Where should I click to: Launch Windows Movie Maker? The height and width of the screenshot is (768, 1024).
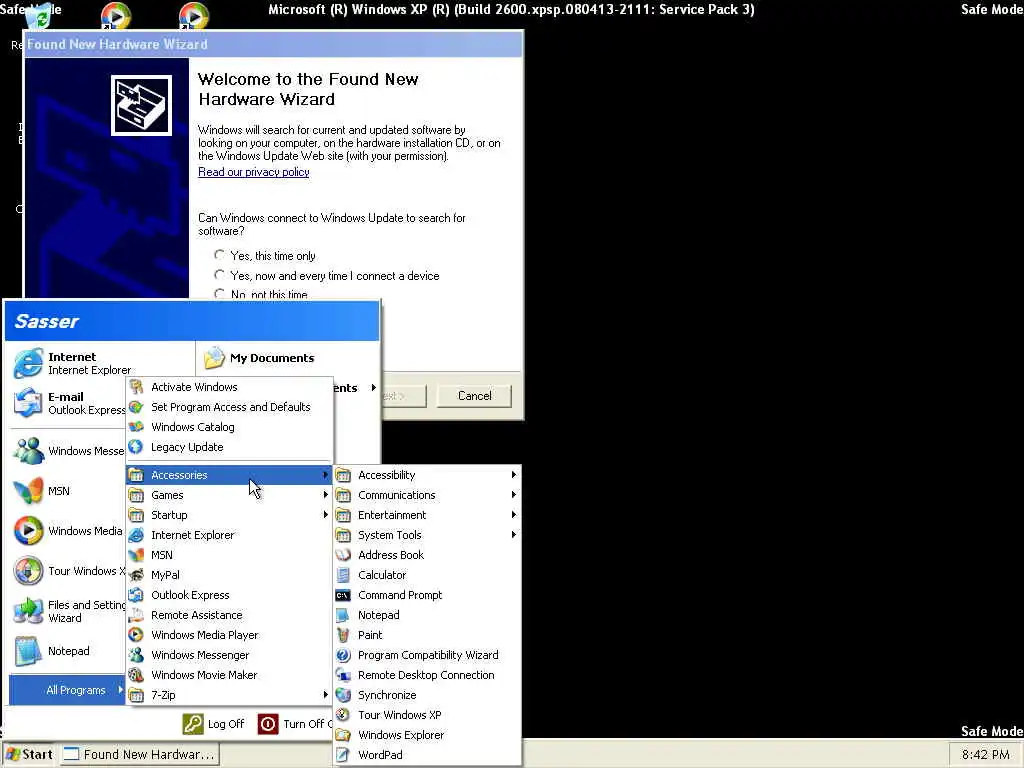(229, 675)
